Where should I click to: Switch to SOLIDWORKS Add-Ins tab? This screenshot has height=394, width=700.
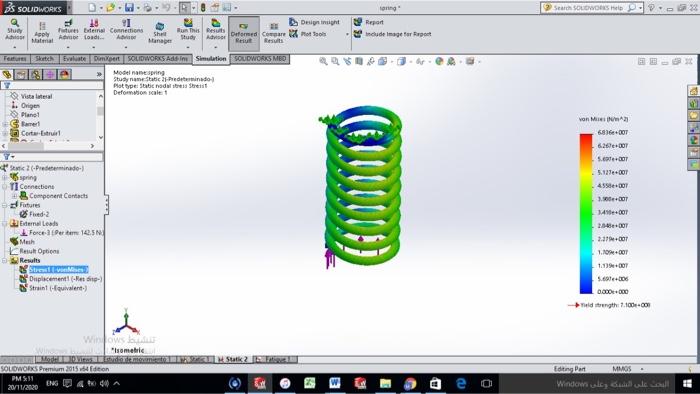click(158, 59)
